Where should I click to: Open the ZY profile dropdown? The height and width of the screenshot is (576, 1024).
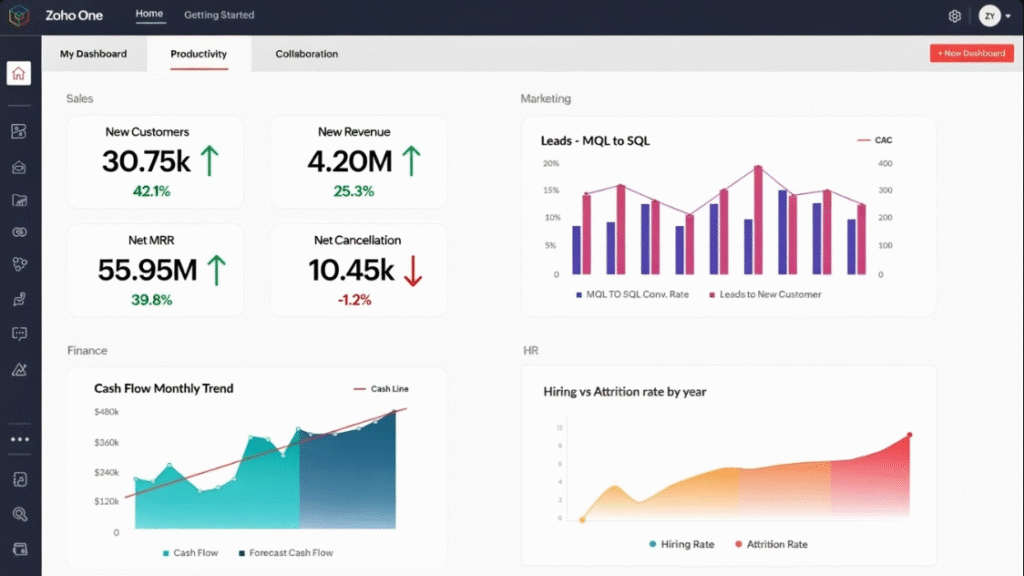point(993,15)
